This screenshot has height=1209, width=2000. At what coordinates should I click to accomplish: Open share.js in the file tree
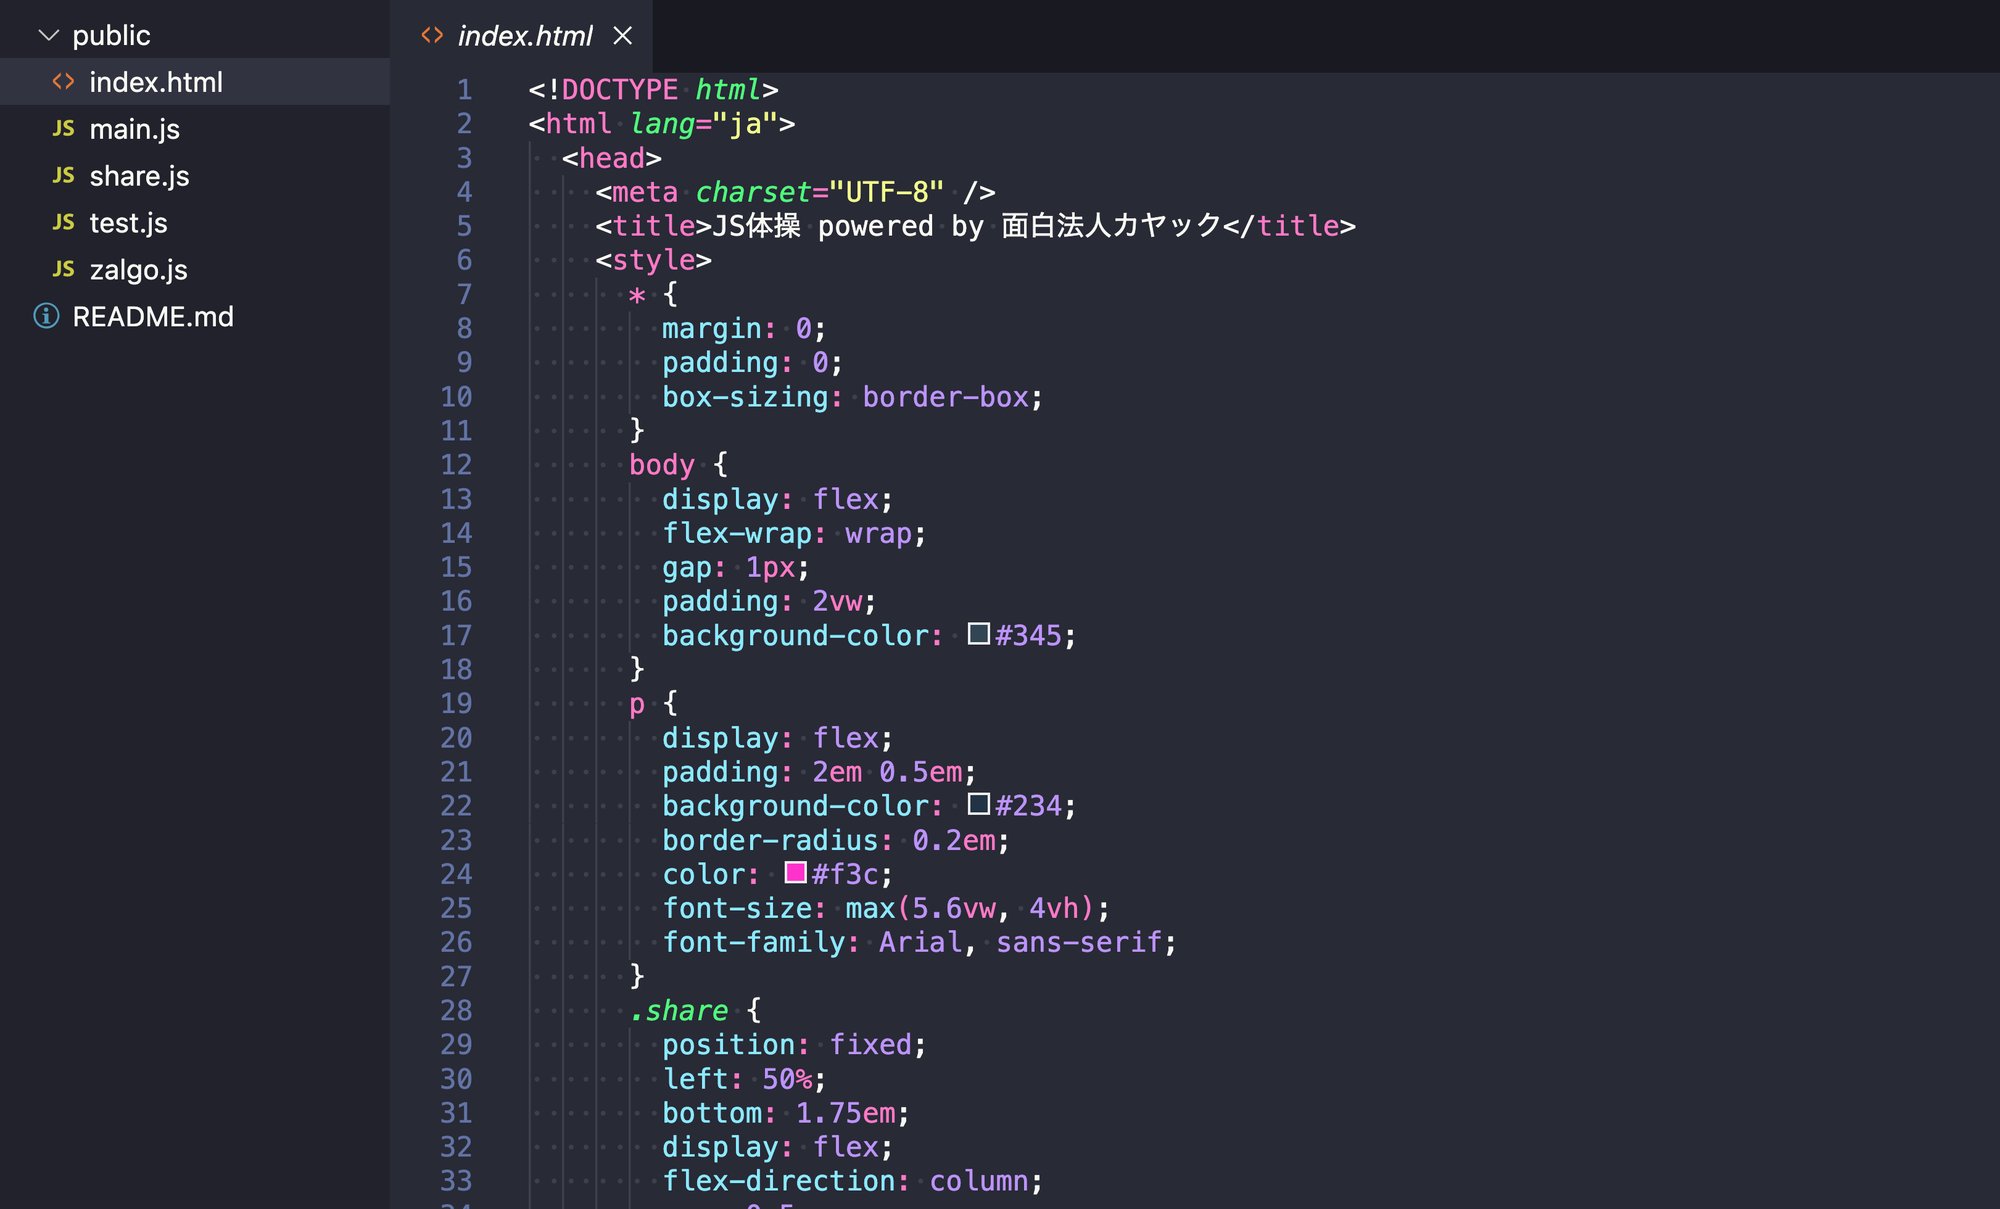(195, 176)
